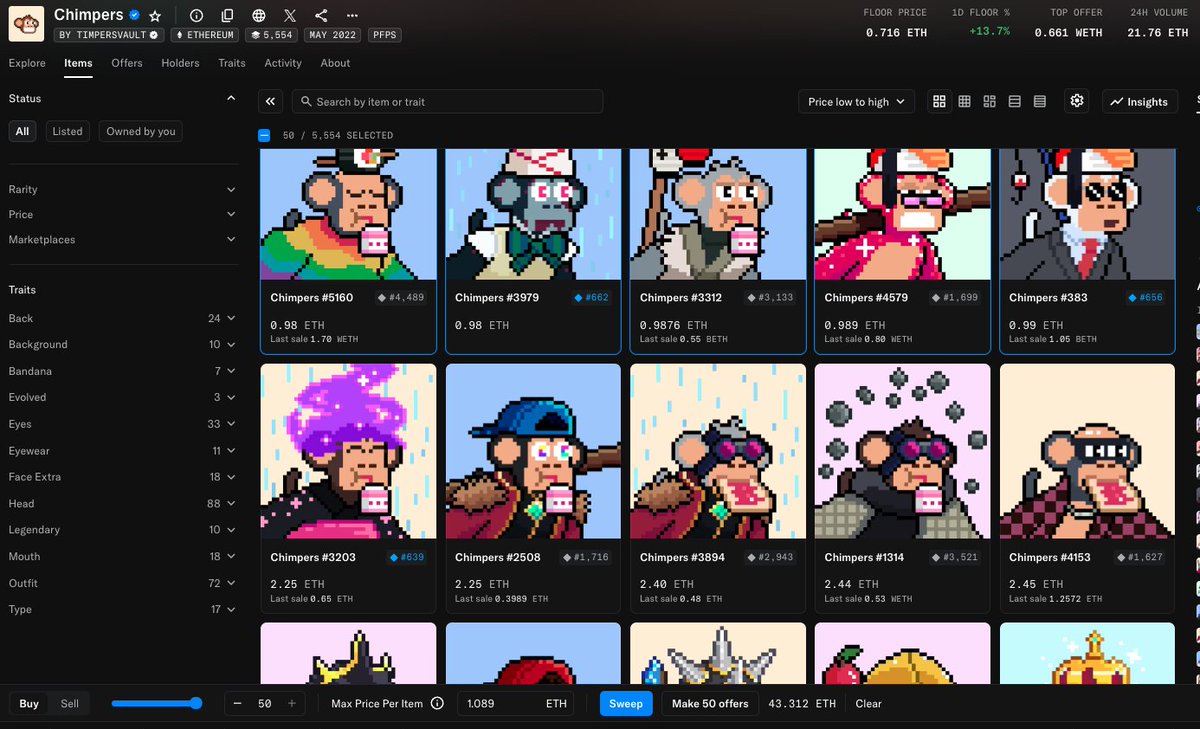The width and height of the screenshot is (1200, 729).
Task: Switch to small dense grid view
Action: [x=964, y=101]
